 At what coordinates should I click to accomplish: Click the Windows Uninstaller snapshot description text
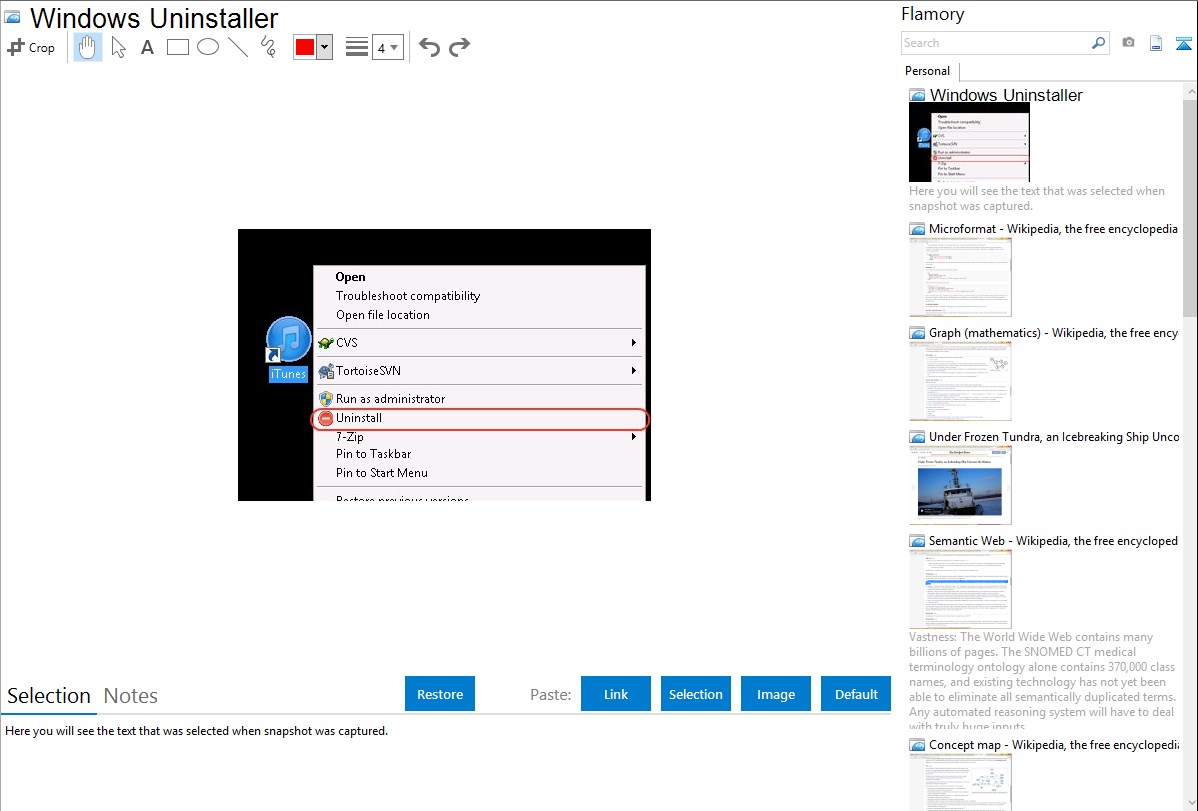(1037, 199)
